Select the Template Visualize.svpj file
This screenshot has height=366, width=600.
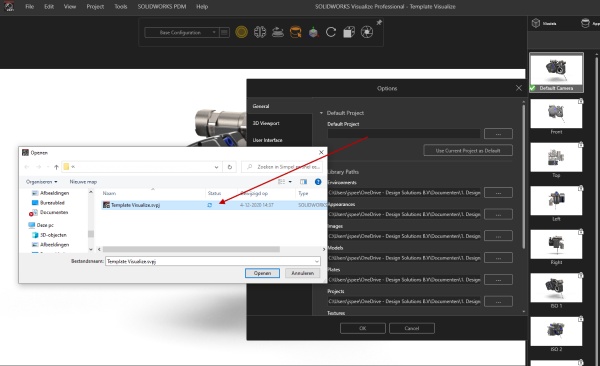pos(213,205)
